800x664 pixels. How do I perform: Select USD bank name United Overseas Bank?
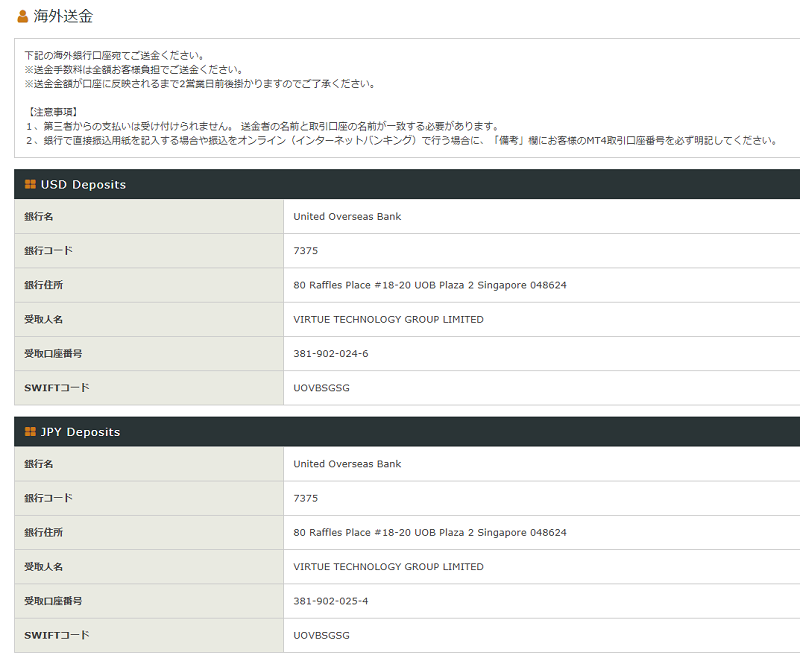tap(347, 216)
